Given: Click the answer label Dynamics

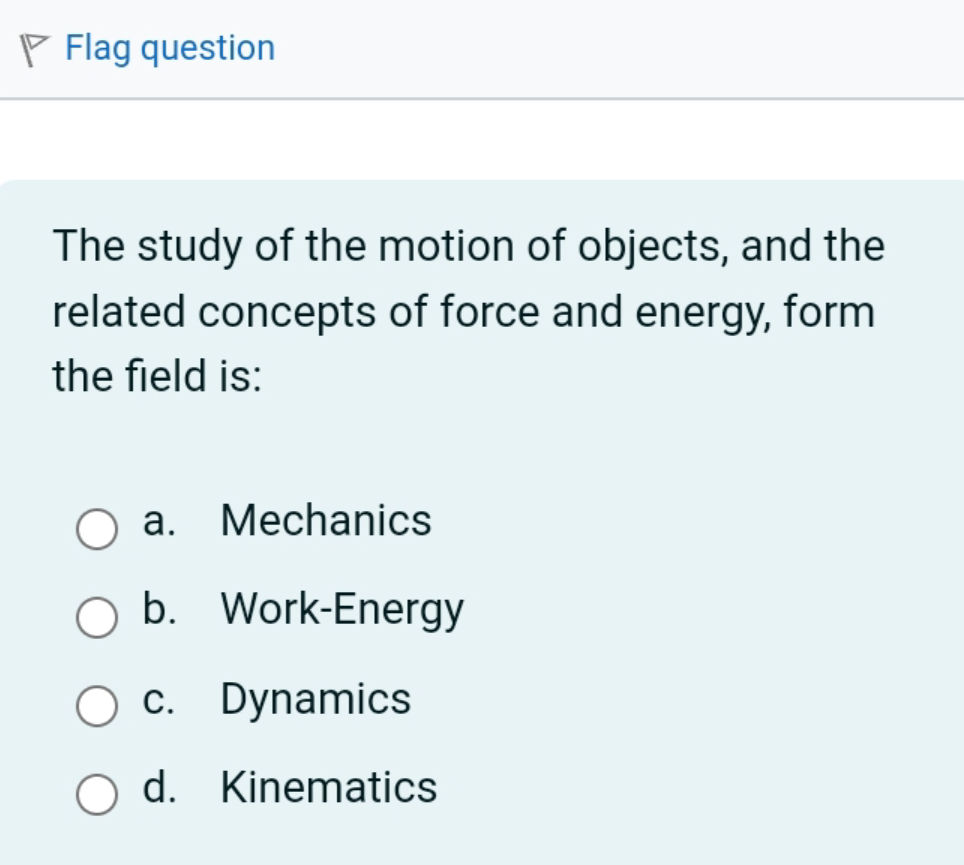Looking at the screenshot, I should click(315, 699).
